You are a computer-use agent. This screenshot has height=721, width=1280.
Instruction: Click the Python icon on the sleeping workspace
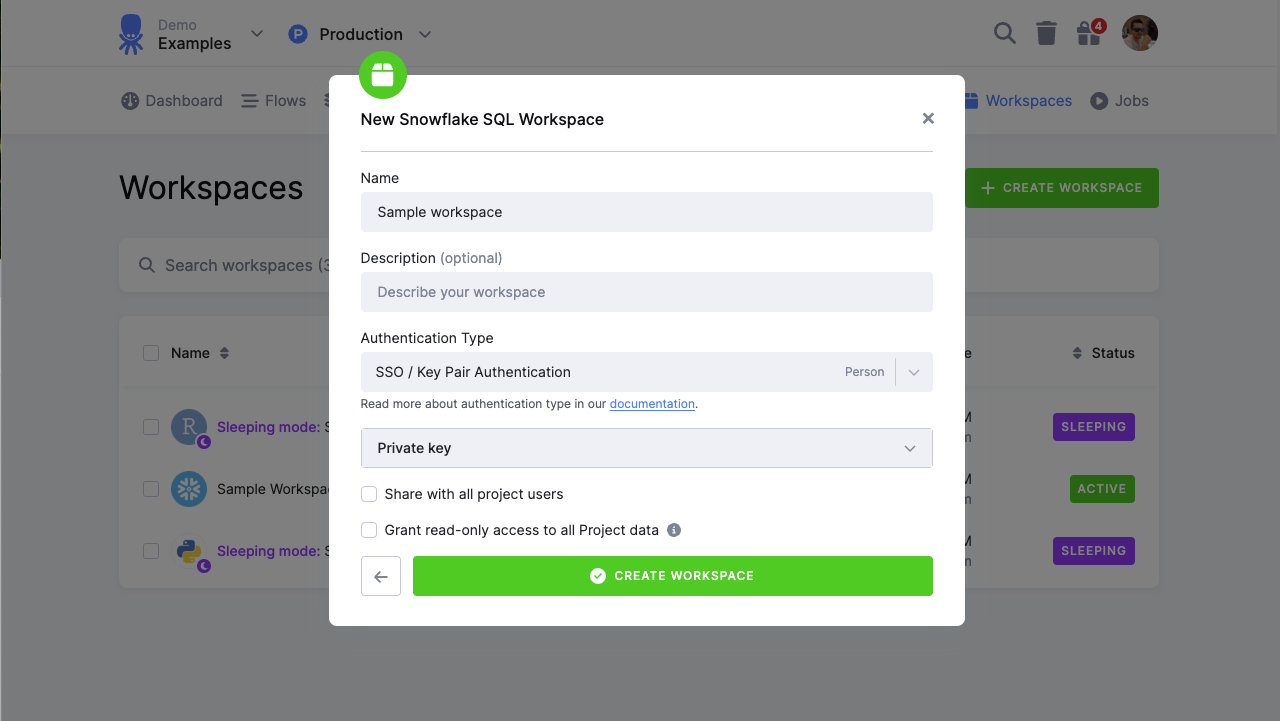[x=188, y=550]
